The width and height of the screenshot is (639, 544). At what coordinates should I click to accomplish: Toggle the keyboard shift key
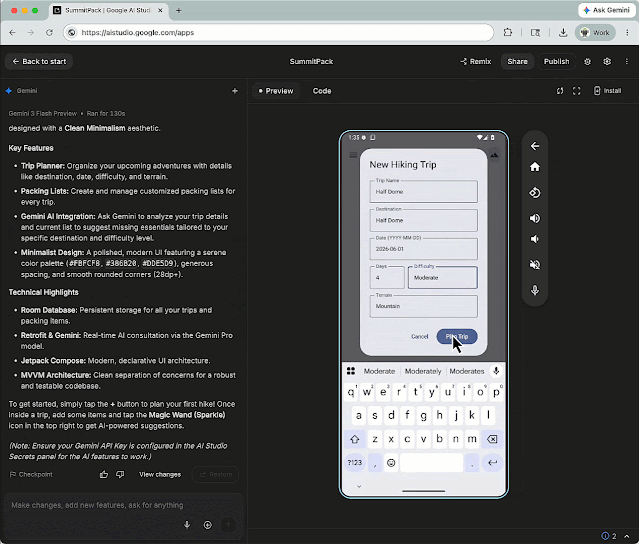click(355, 439)
